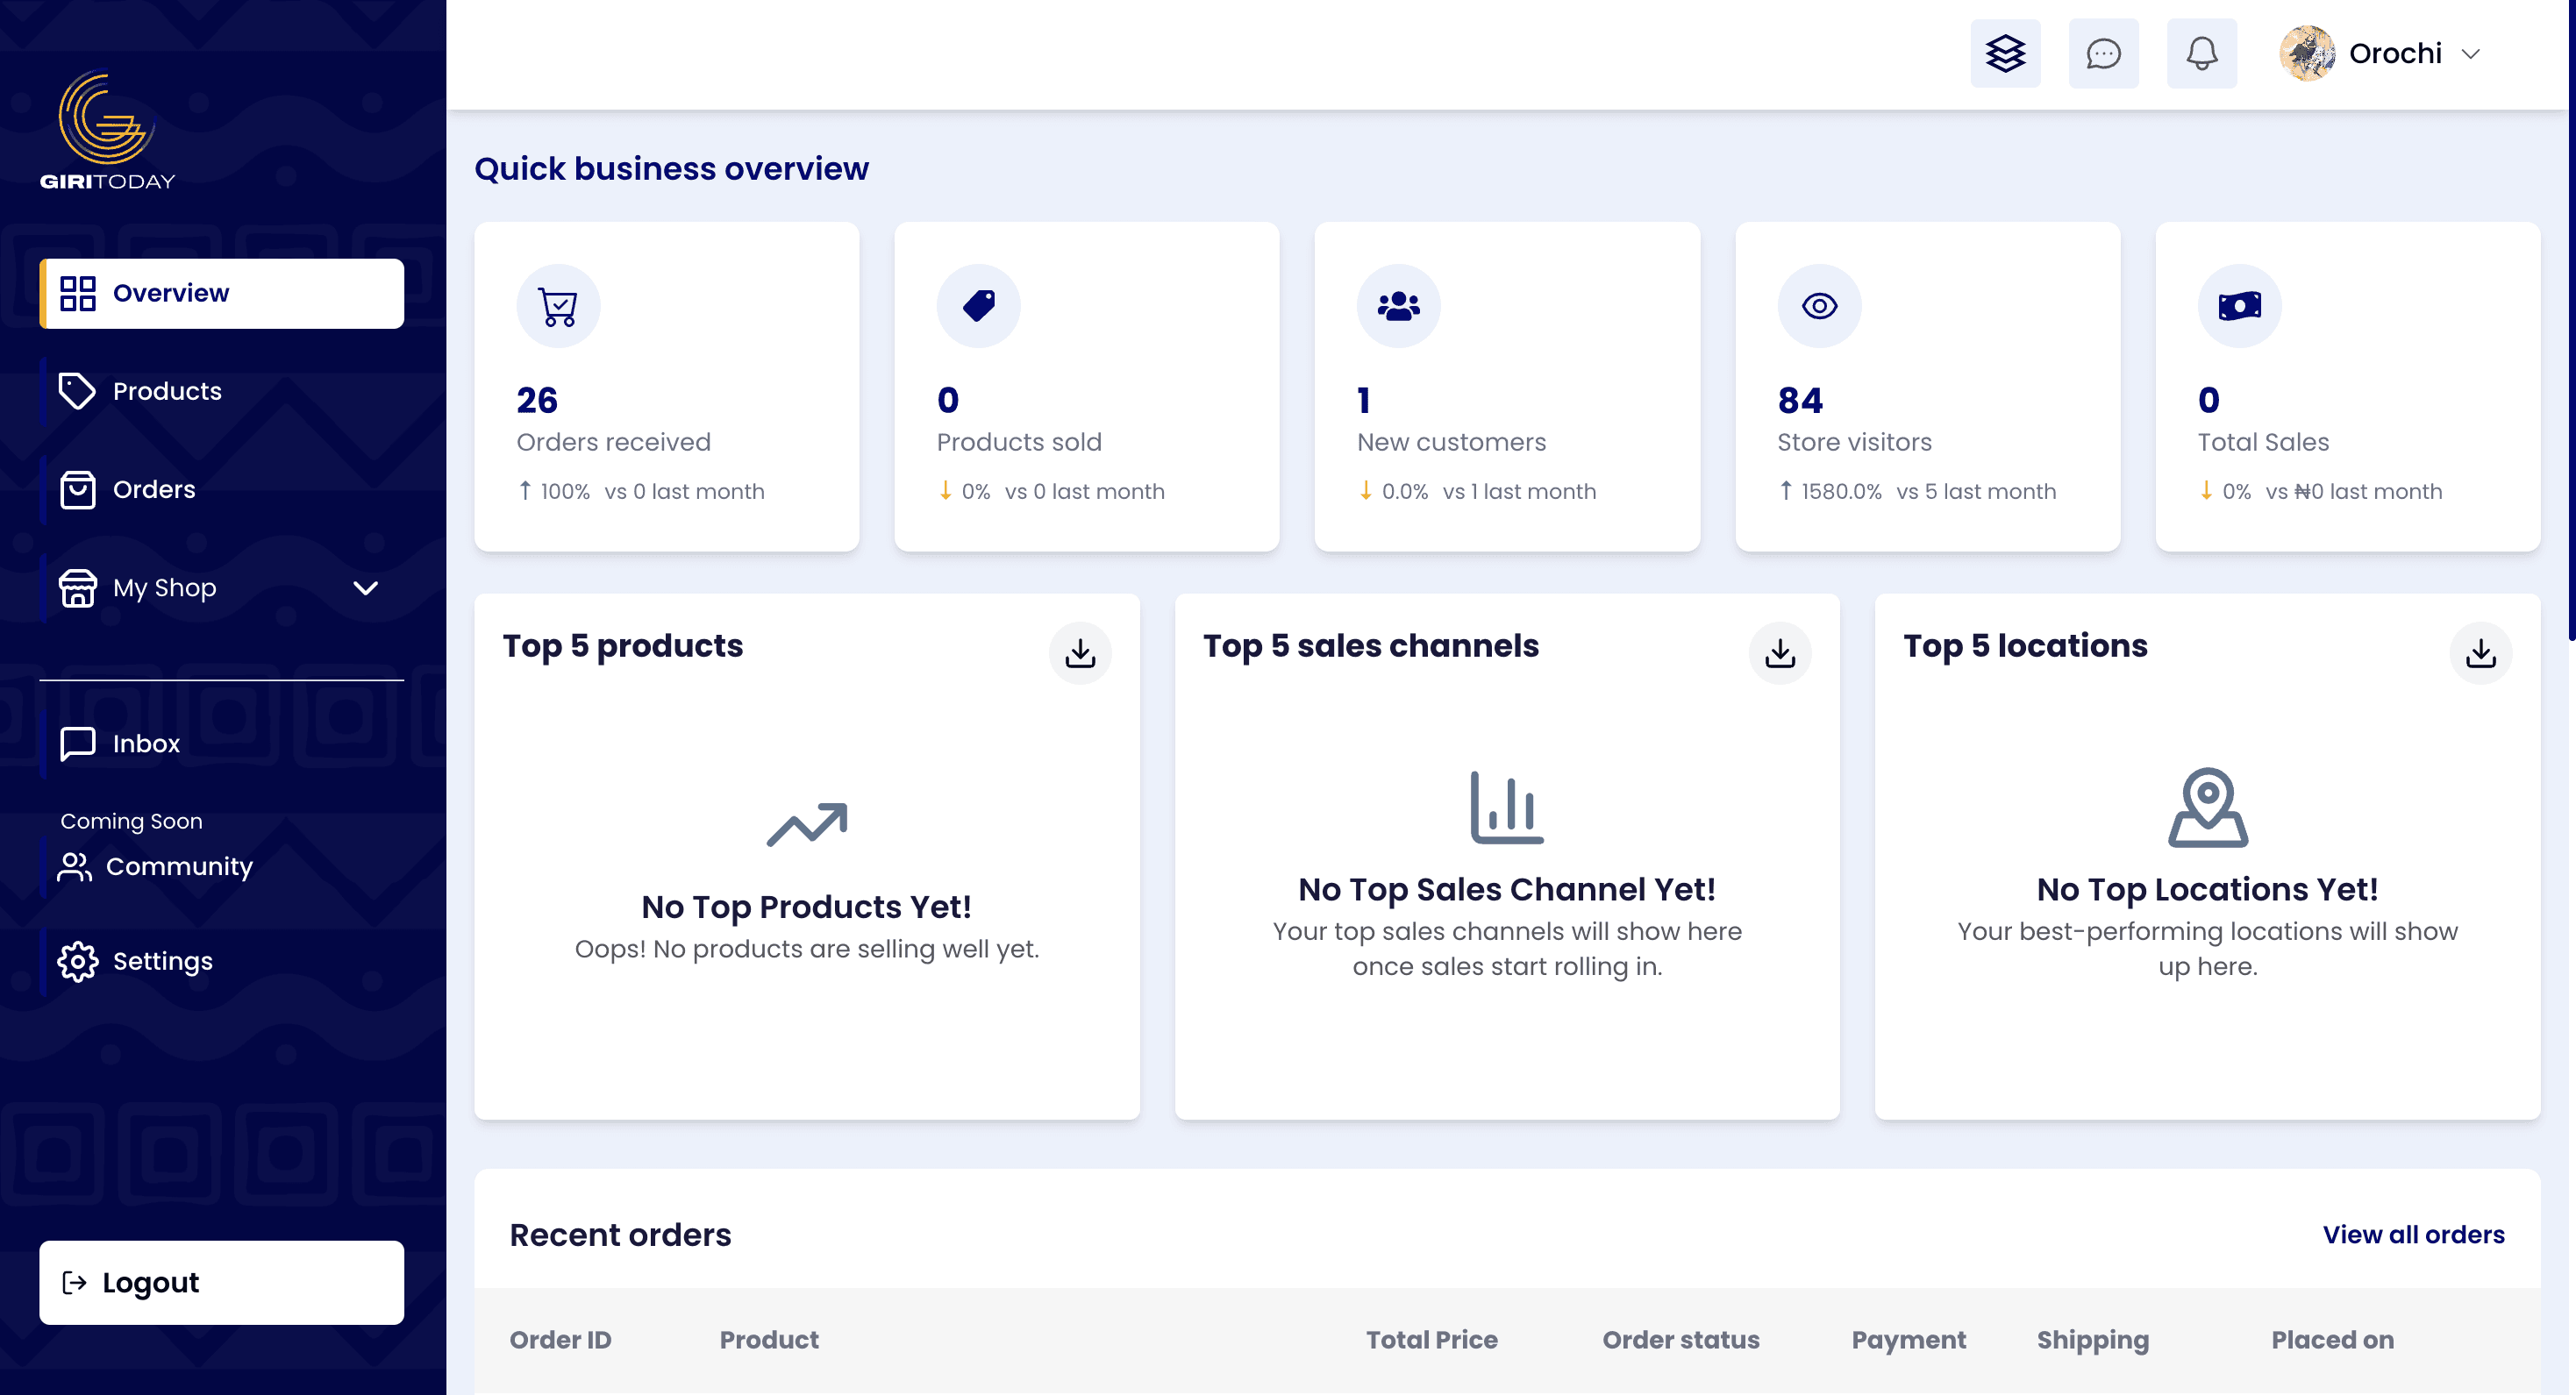2576x1395 pixels.
Task: Click the Coming Soon label
Action: 131,820
